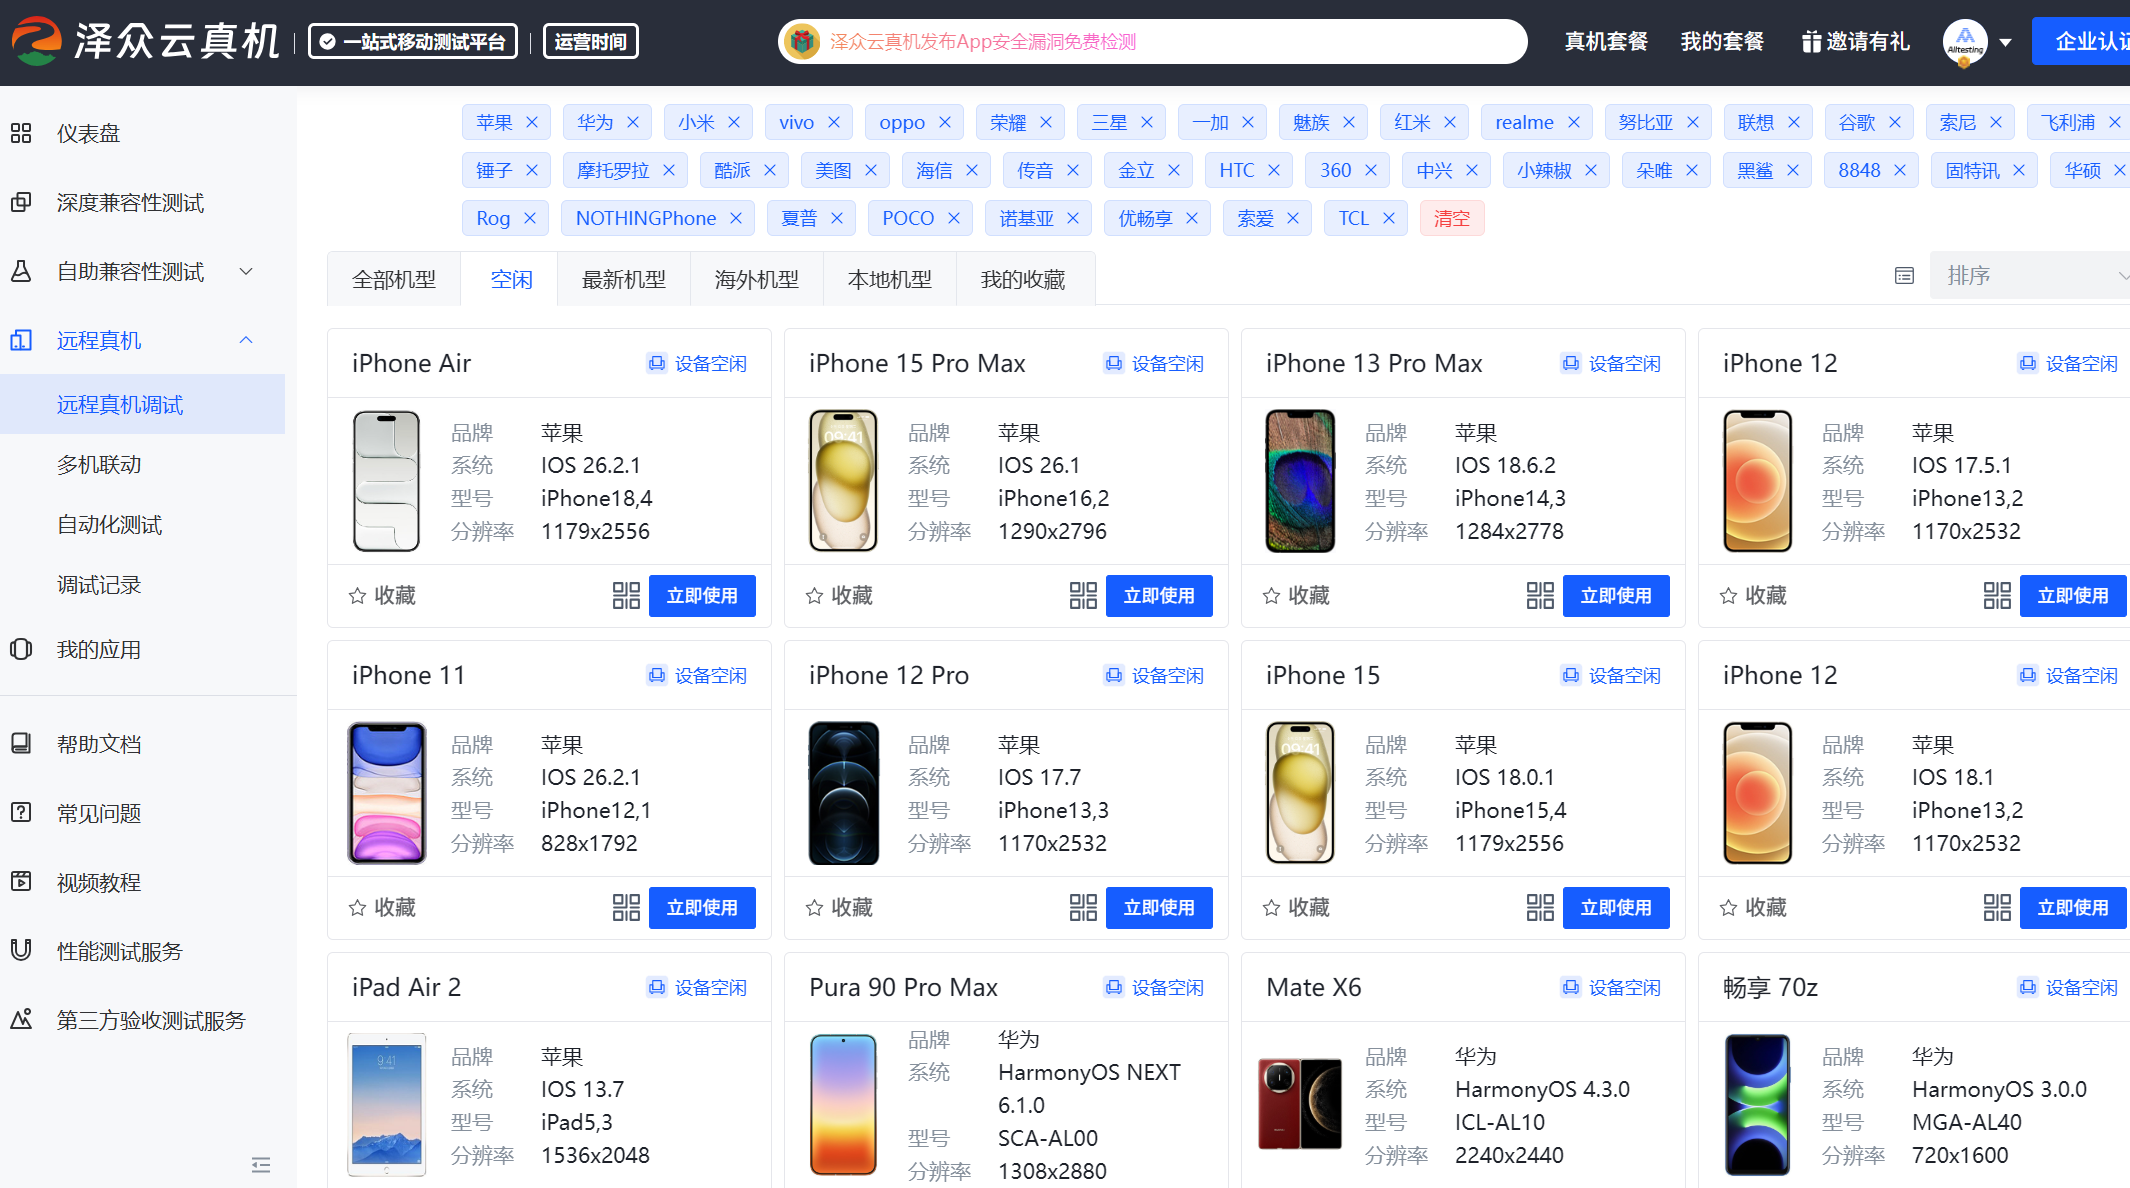Image resolution: width=2130 pixels, height=1188 pixels.
Task: Show QR code for iPhone Air
Action: 626,596
